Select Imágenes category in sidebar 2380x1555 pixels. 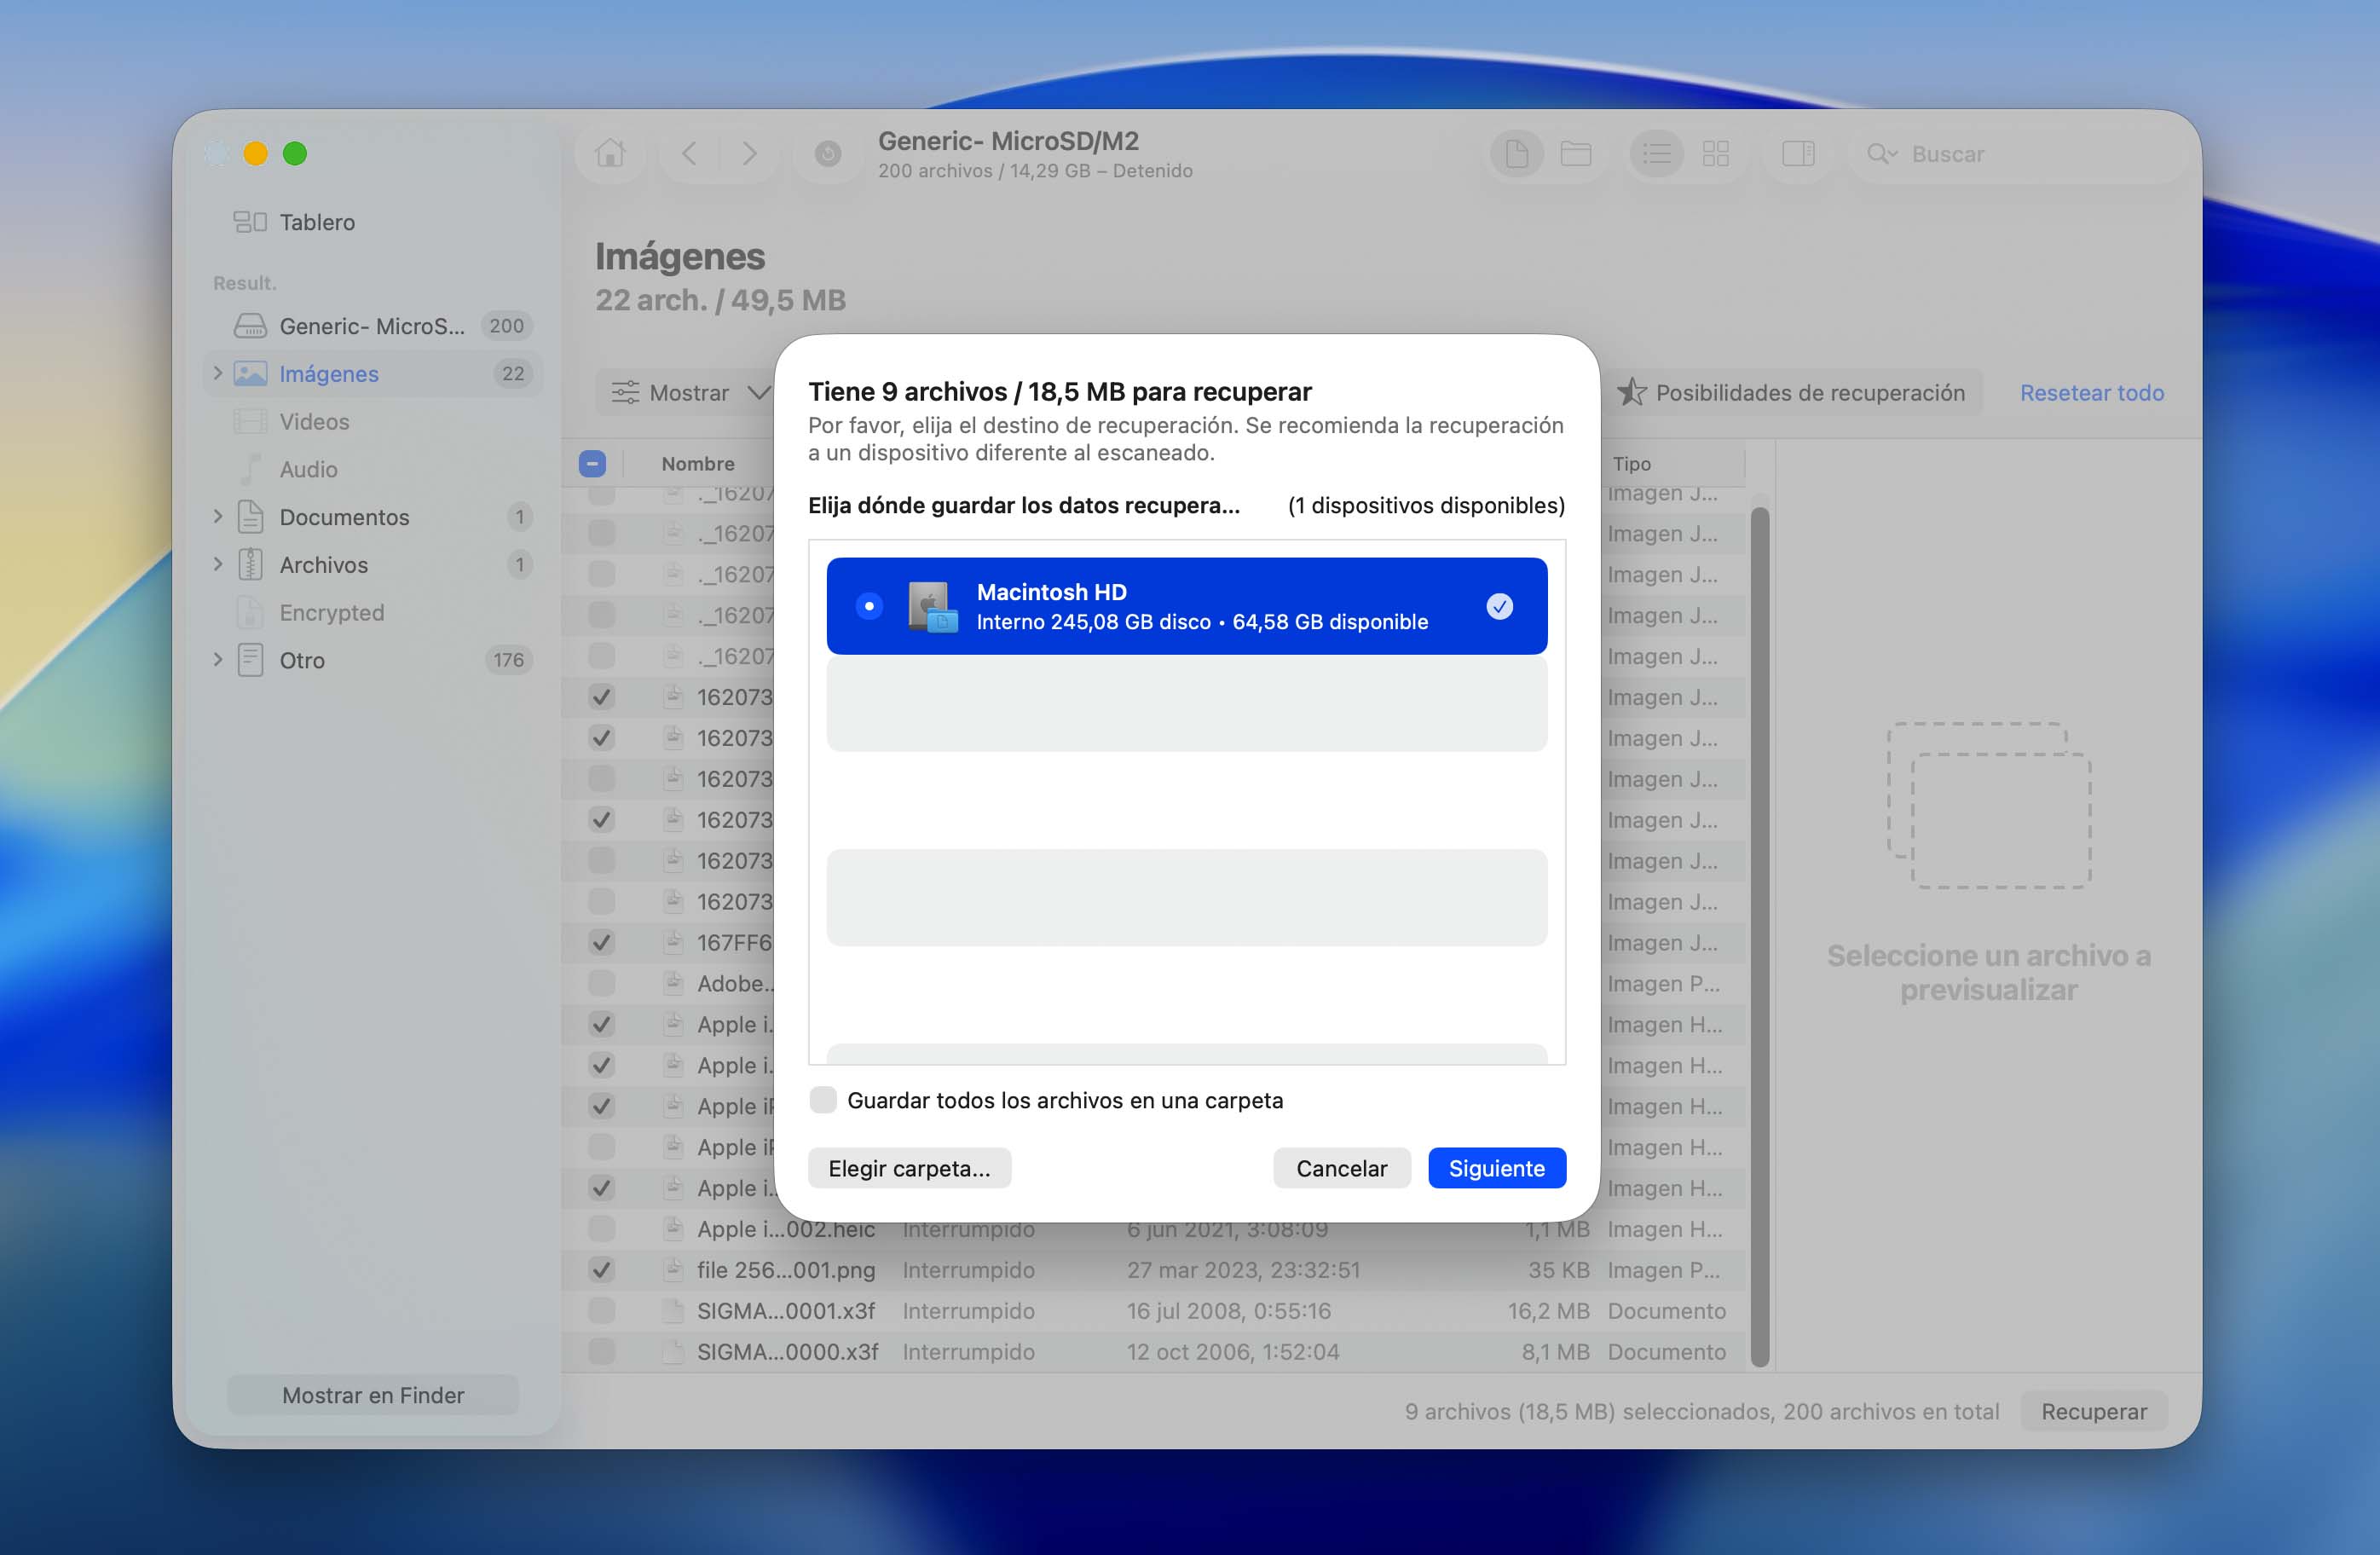(x=372, y=374)
